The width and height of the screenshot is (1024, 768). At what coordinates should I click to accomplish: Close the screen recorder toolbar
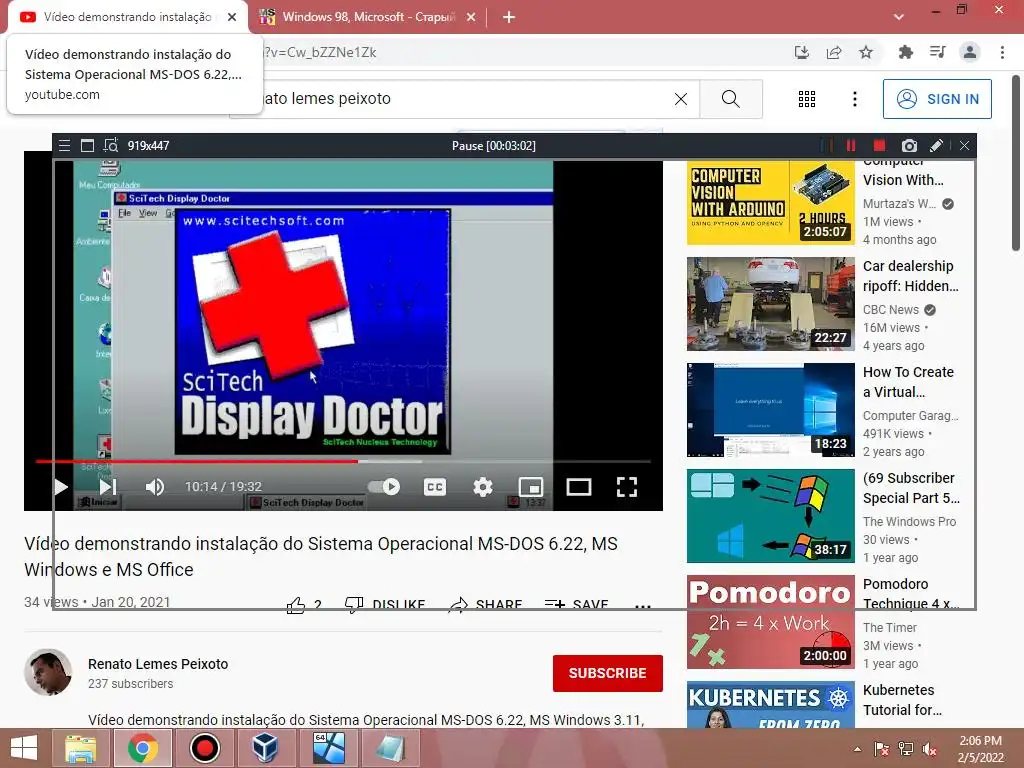click(x=965, y=146)
